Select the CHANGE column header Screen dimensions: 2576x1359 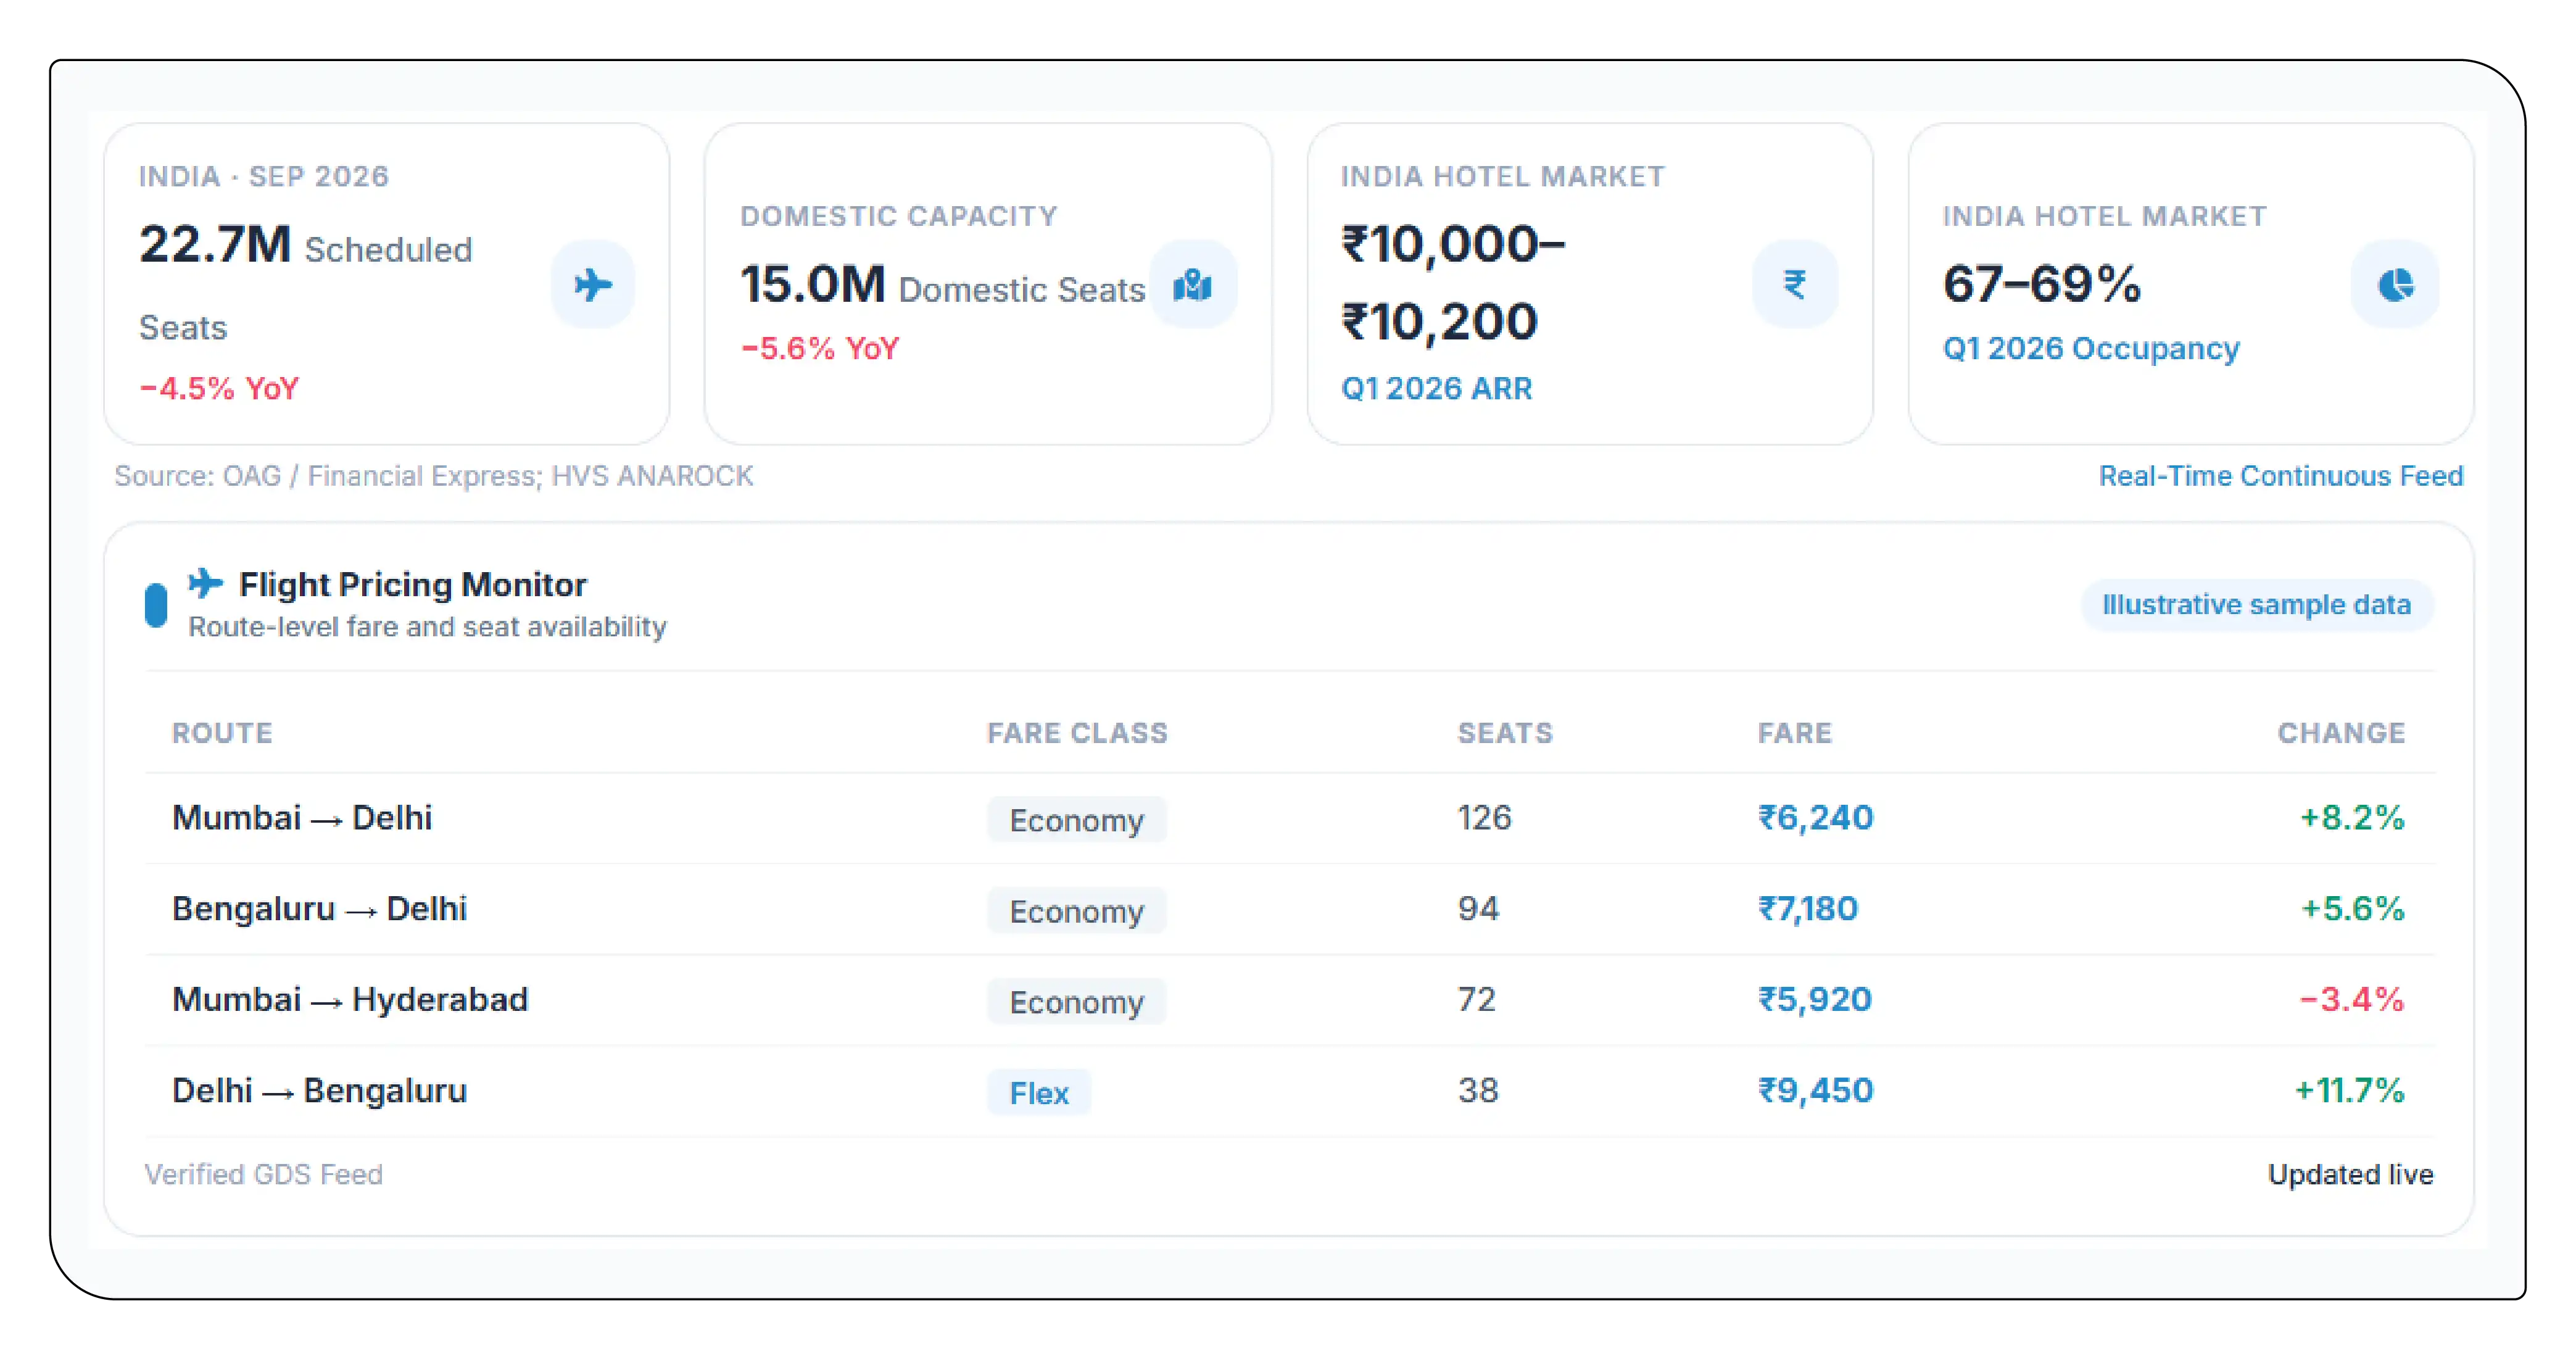point(2341,733)
